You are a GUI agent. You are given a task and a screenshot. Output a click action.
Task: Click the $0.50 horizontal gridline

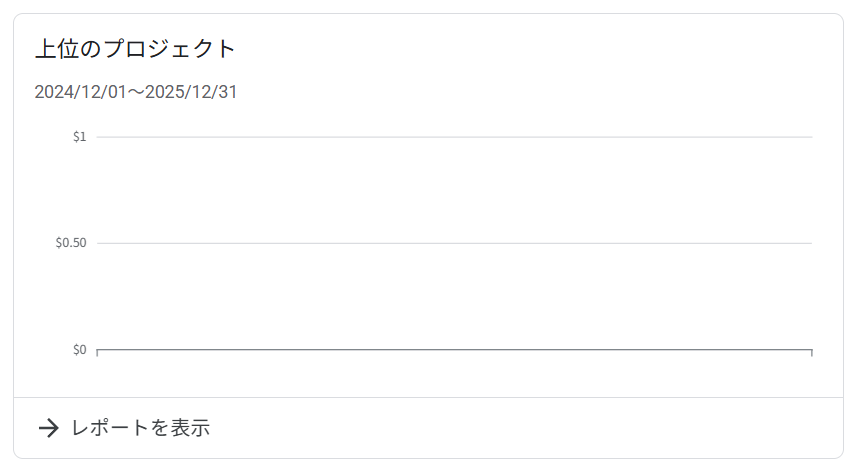(x=455, y=243)
